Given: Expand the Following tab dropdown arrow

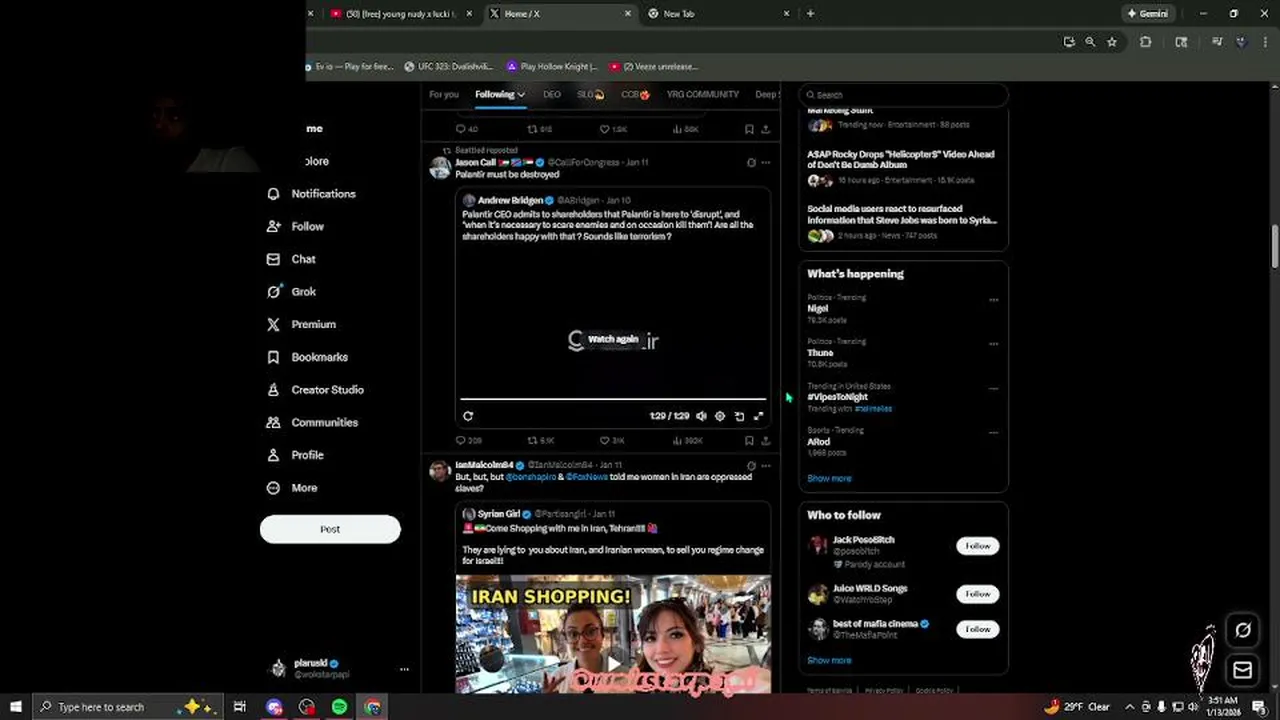Looking at the screenshot, I should coord(521,95).
